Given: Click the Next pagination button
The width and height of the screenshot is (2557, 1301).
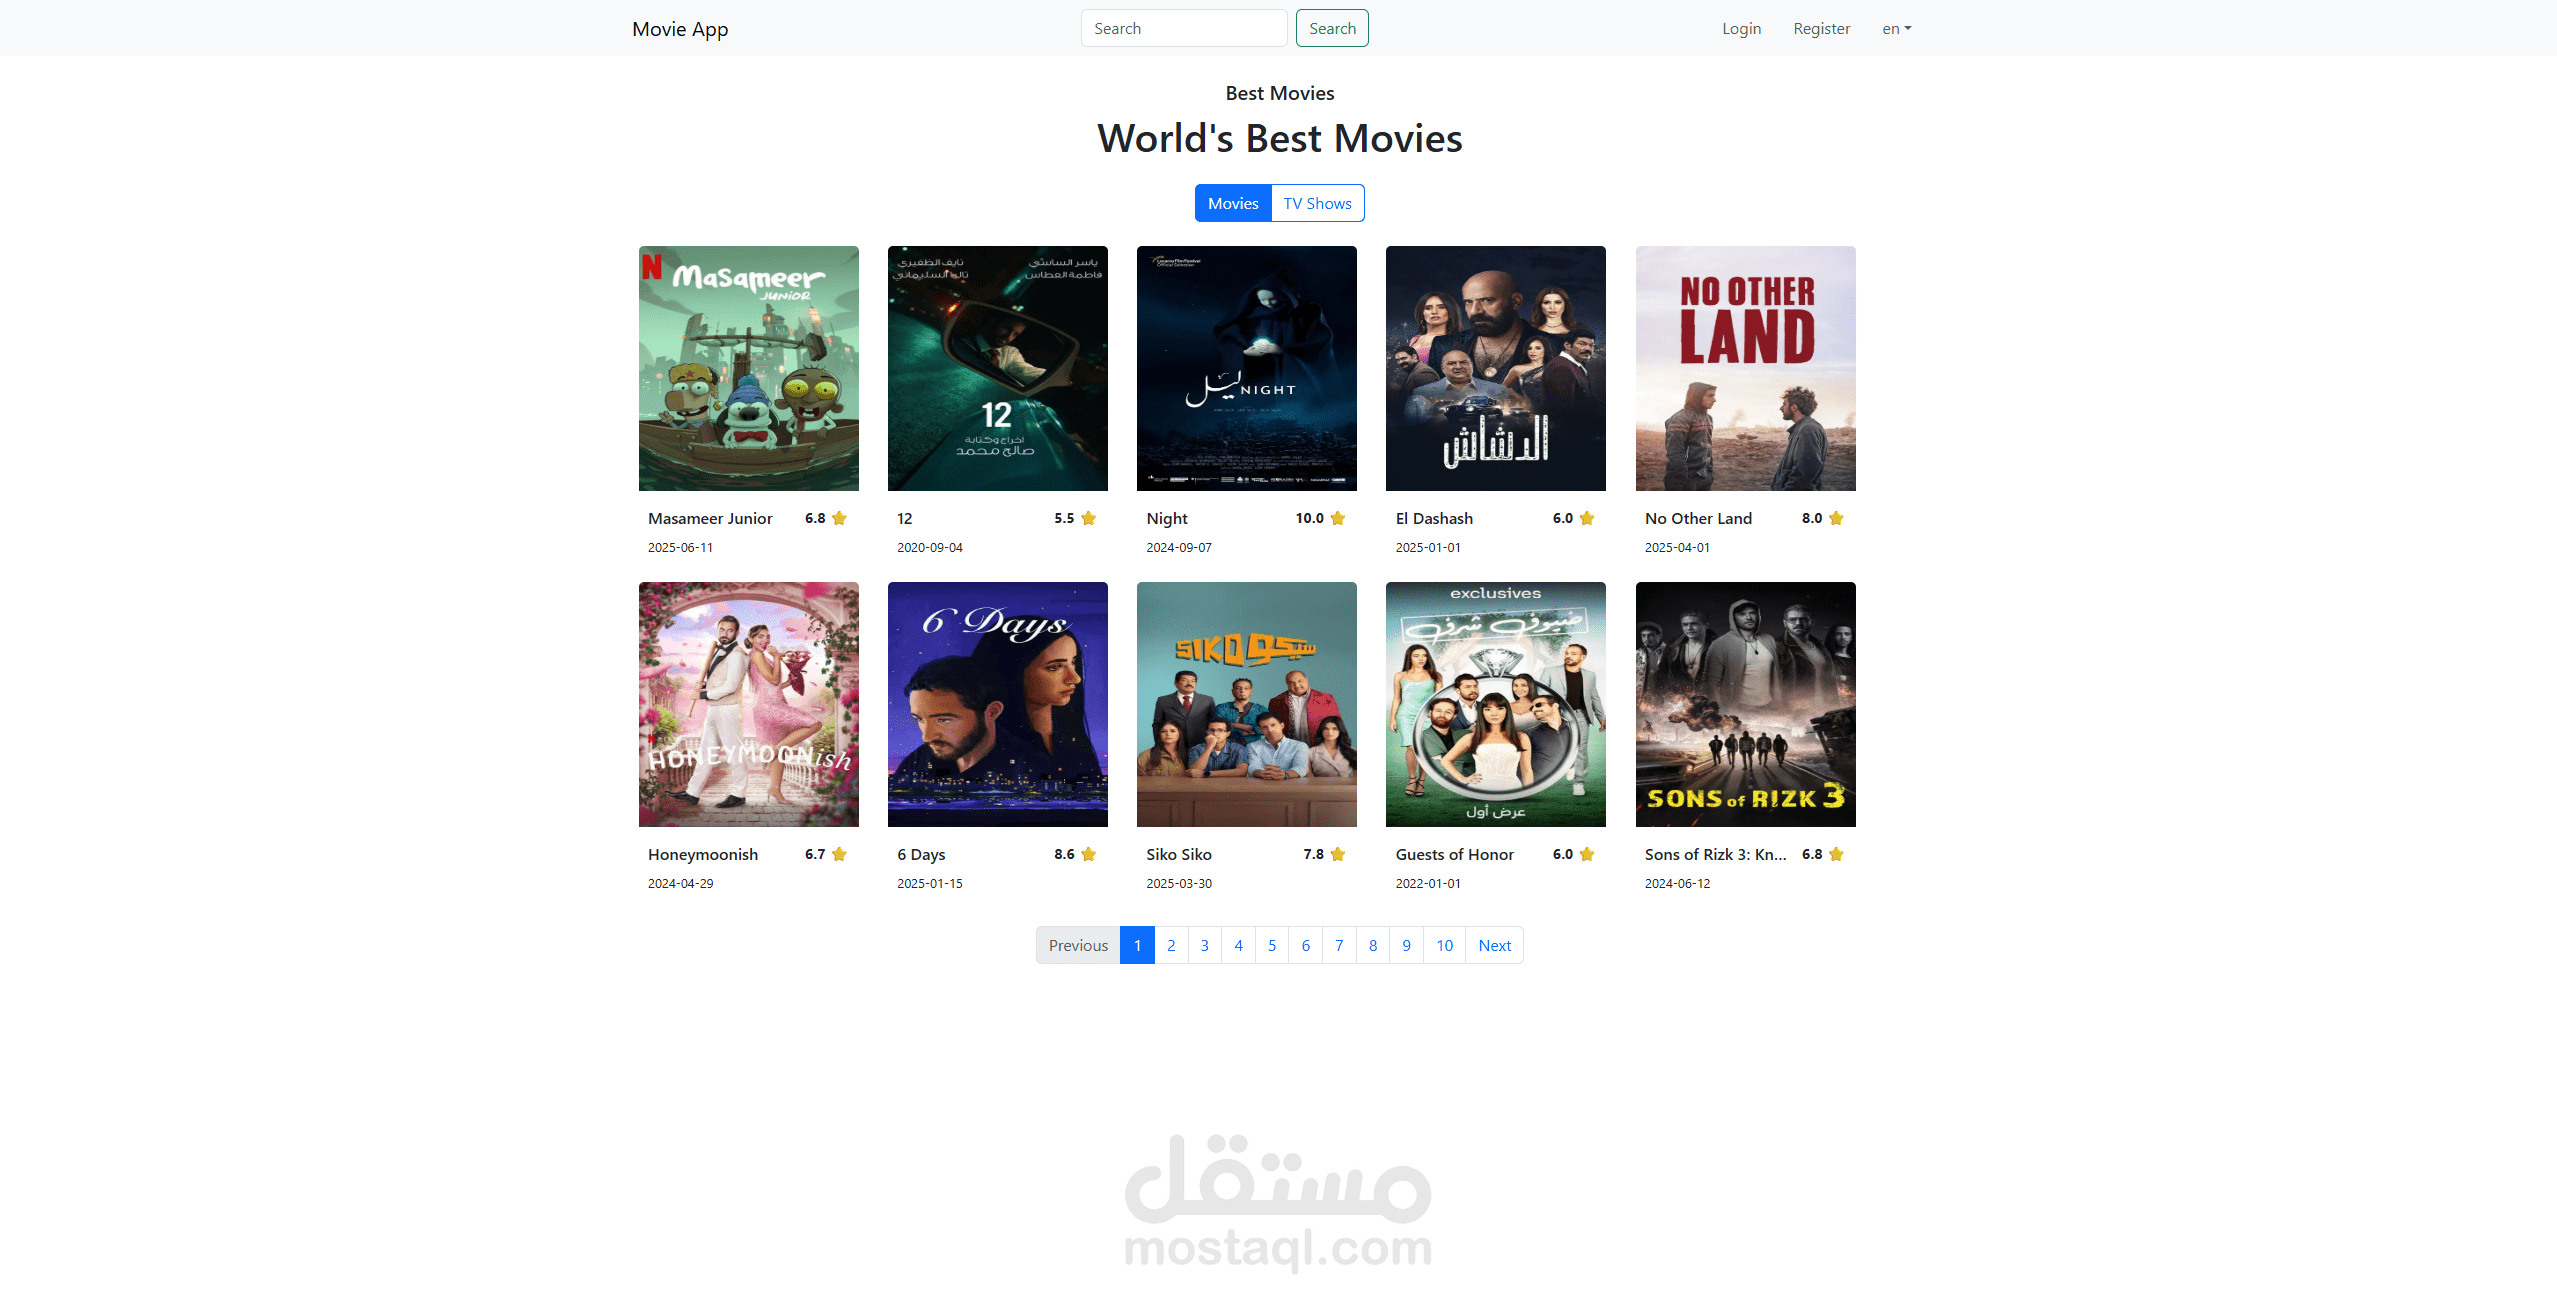Looking at the screenshot, I should click(1494, 945).
